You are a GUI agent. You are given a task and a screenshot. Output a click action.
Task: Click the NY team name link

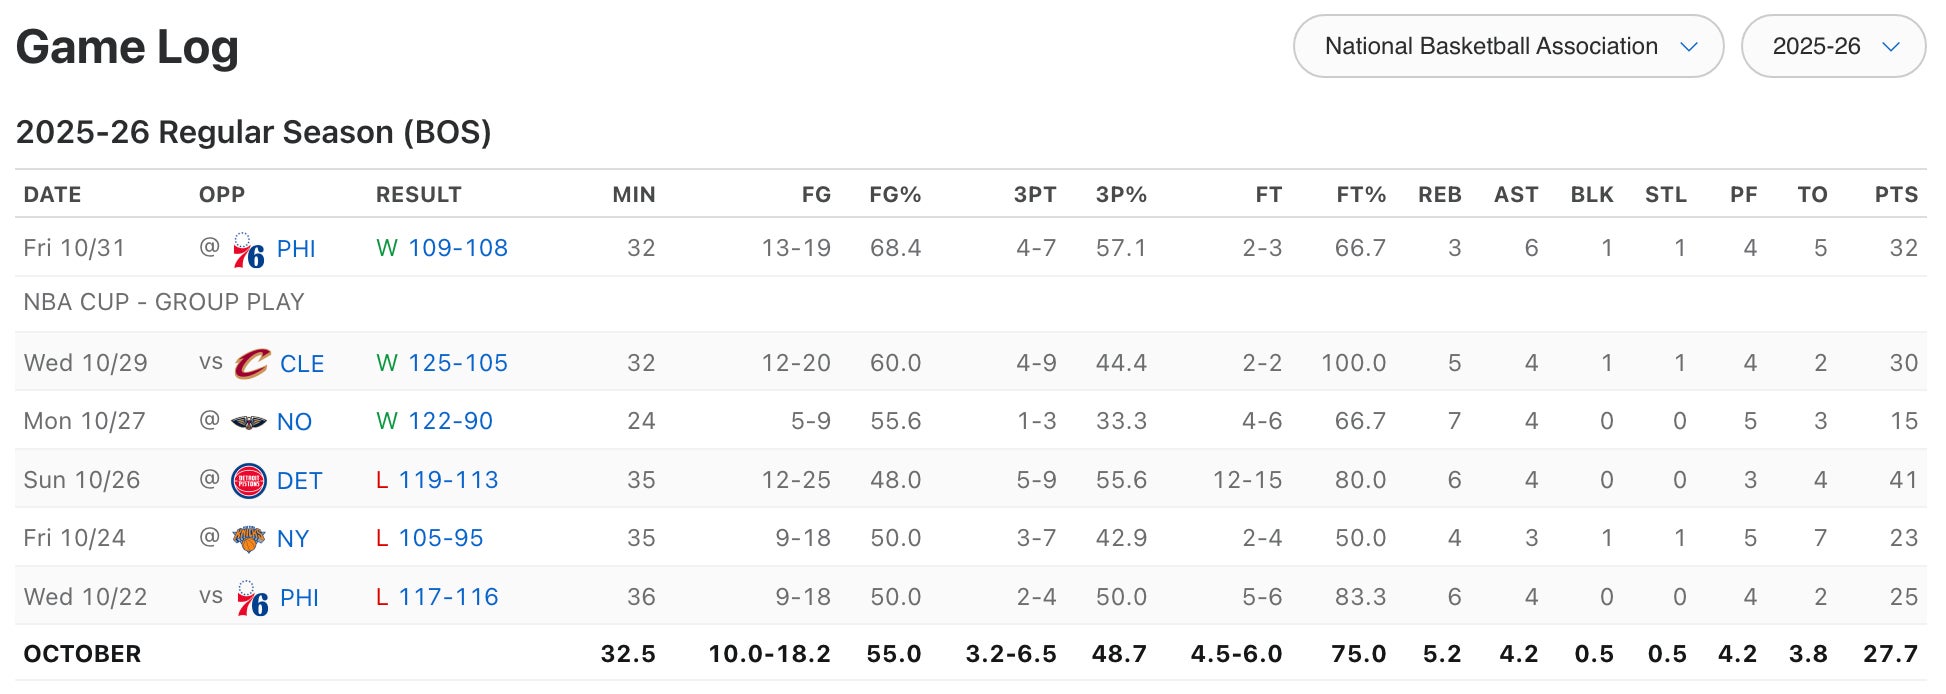pyautogui.click(x=292, y=539)
